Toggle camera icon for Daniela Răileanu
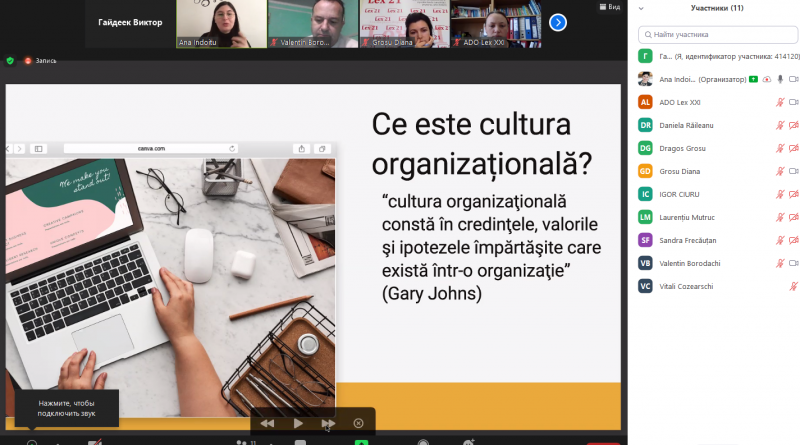The height and width of the screenshot is (445, 800). (794, 125)
